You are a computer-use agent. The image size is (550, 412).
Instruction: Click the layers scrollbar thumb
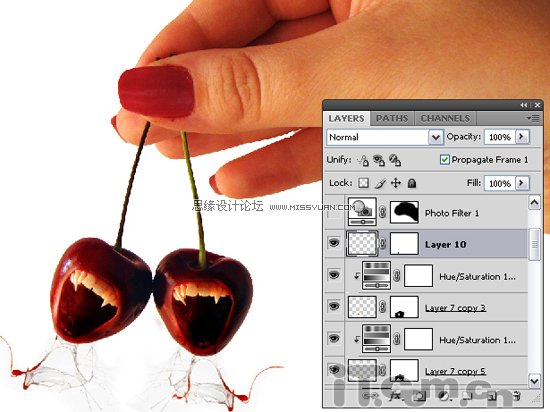tap(534, 244)
